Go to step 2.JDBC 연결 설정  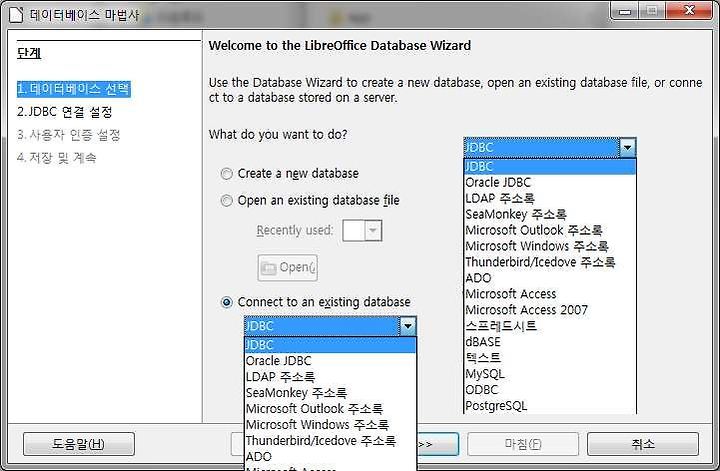tap(65, 112)
